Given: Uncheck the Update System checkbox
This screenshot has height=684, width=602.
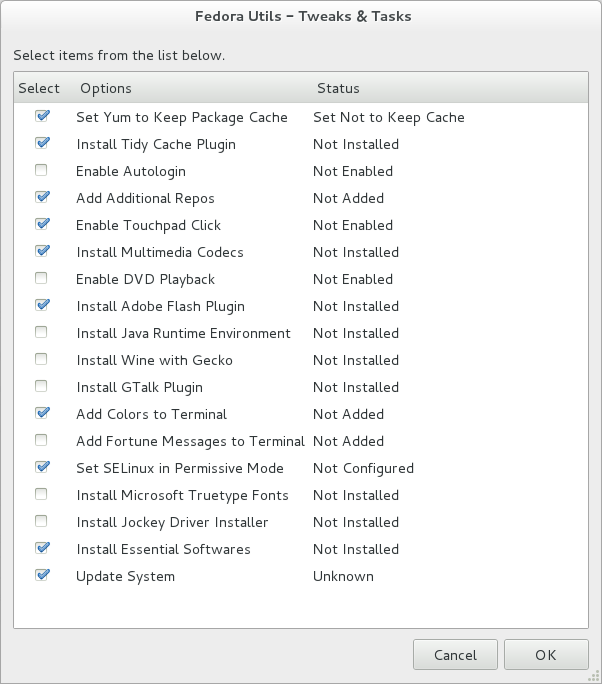Looking at the screenshot, I should coord(41,576).
